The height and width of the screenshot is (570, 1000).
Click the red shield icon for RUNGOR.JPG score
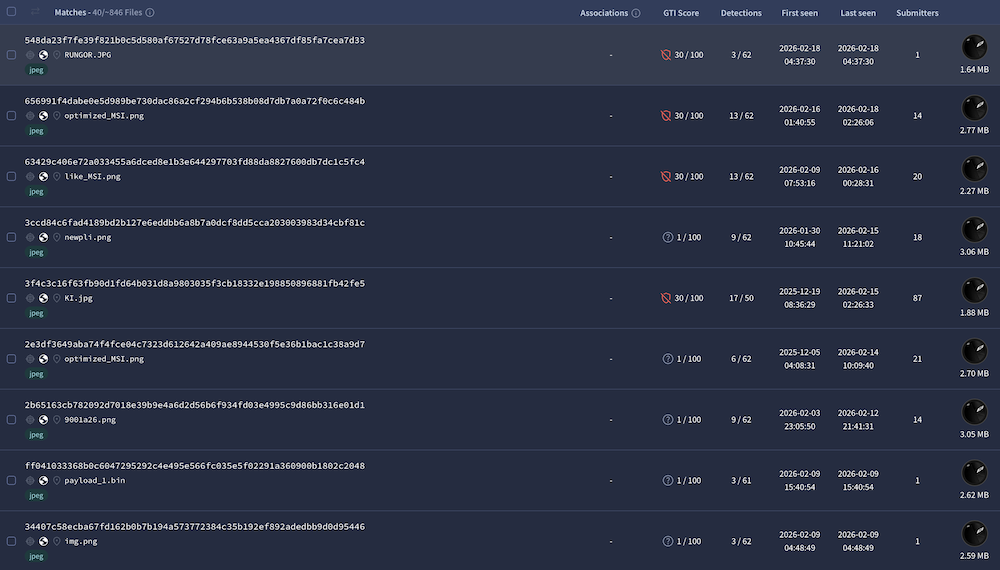tap(666, 55)
